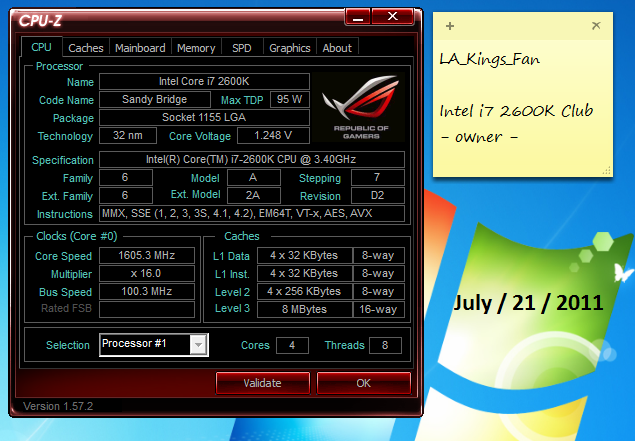Select the Memory tab
635x441 pixels.
(x=196, y=48)
